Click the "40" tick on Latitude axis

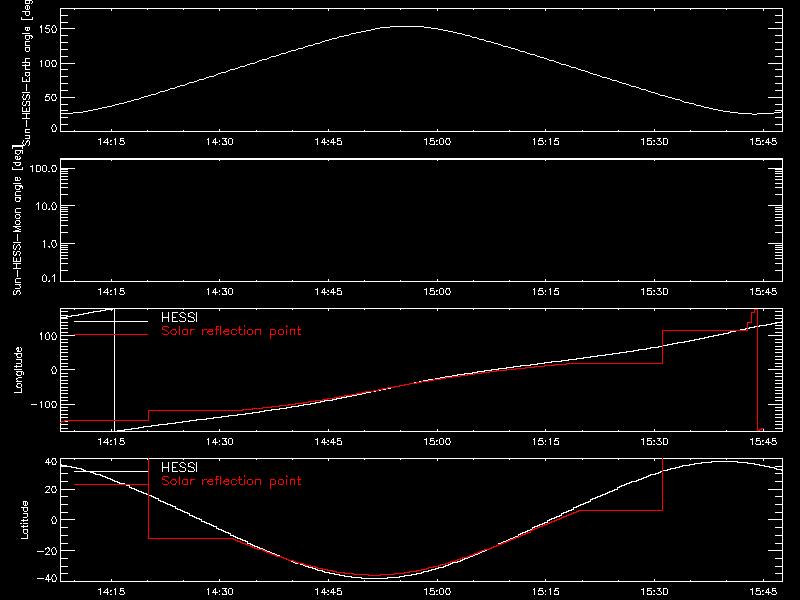pyautogui.click(x=51, y=462)
